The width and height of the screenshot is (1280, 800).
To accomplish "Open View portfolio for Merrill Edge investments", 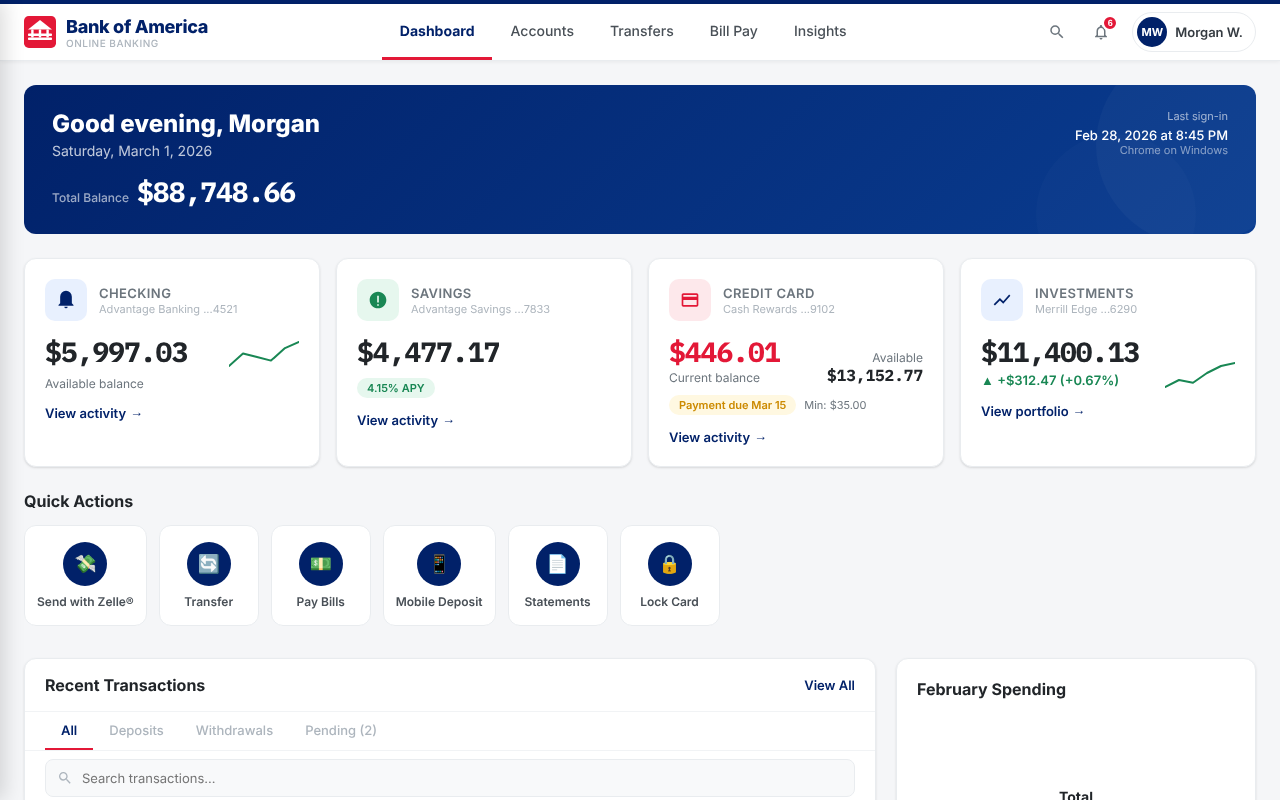I will tap(1032, 411).
